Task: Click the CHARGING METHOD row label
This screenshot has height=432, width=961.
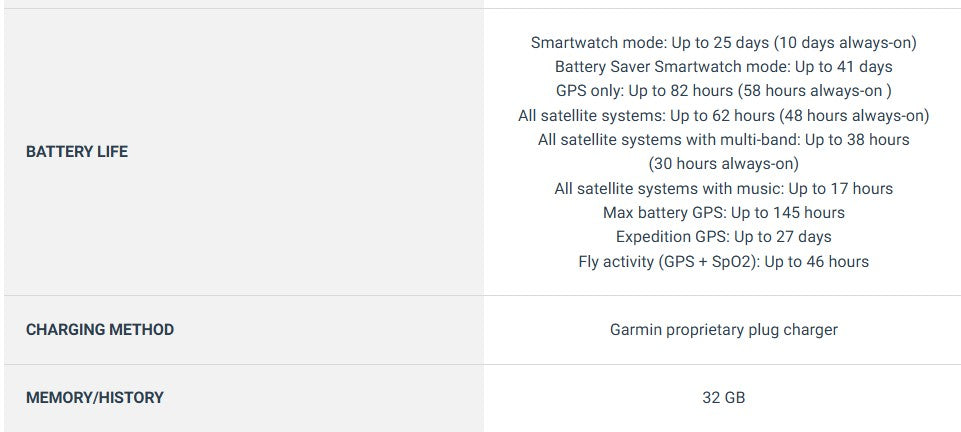Action: pyautogui.click(x=100, y=330)
